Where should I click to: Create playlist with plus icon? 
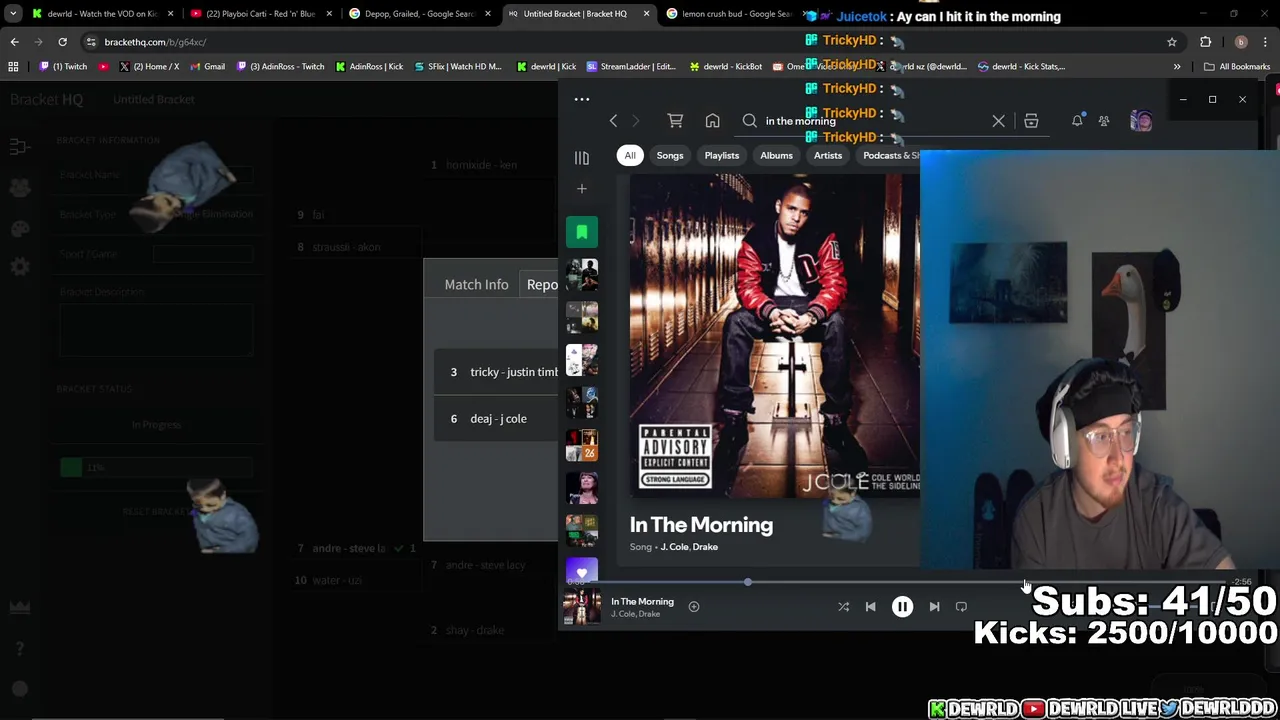[581, 189]
